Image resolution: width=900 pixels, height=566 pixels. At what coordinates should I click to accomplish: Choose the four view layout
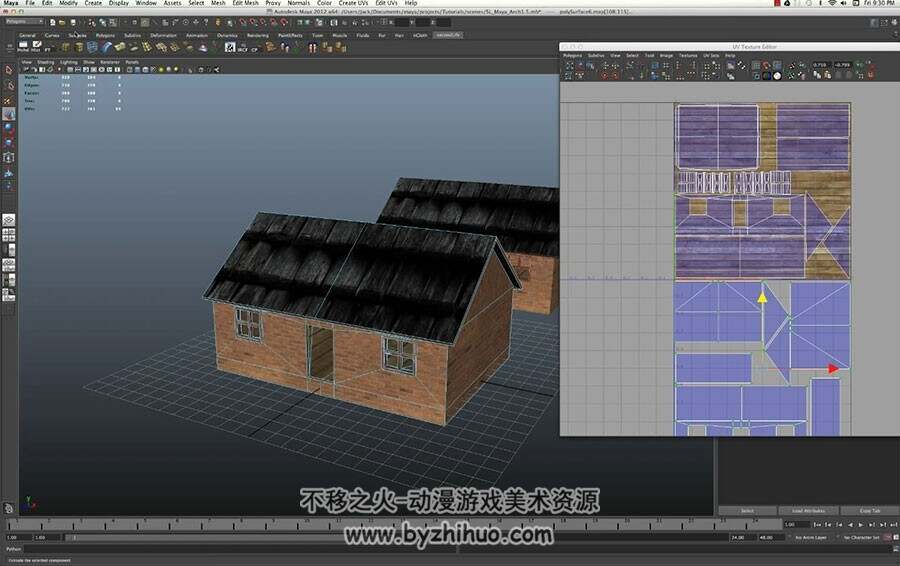[x=9, y=235]
